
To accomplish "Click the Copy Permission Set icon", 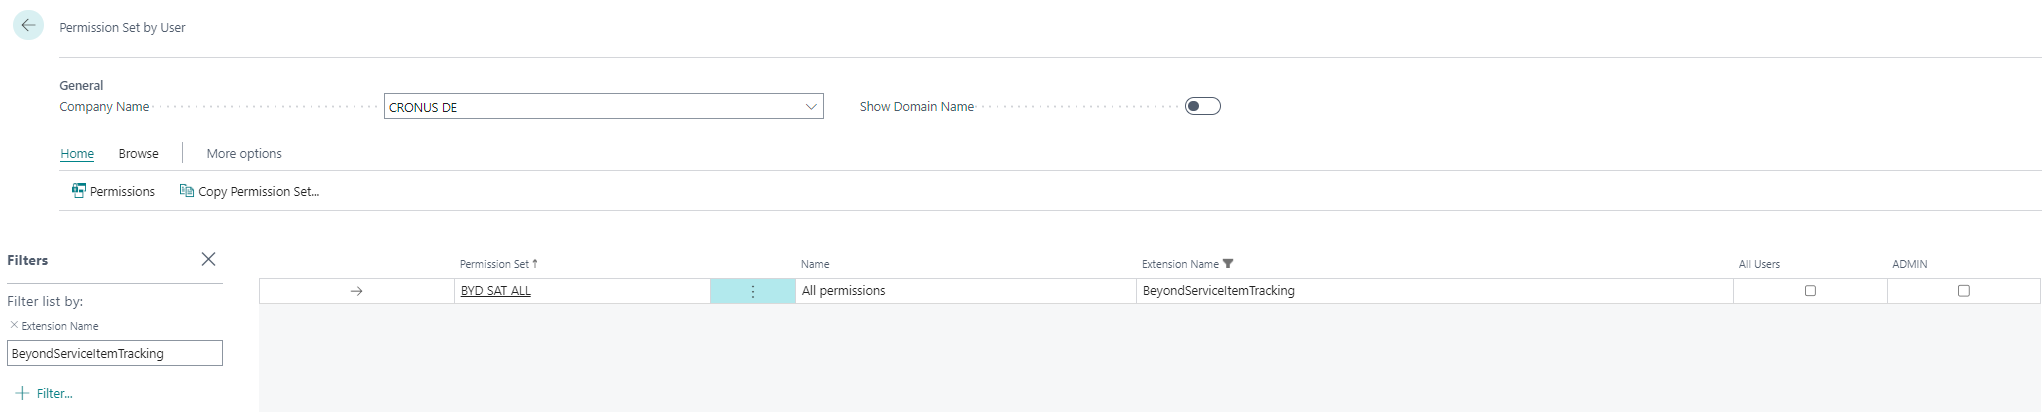I will click(x=186, y=191).
